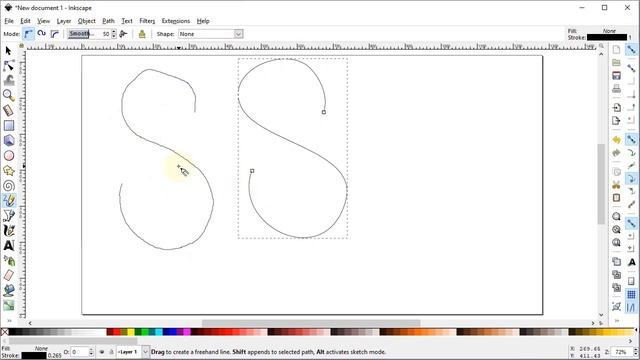640x360 pixels.
Task: Select the 3D box tool
Action: (9, 140)
